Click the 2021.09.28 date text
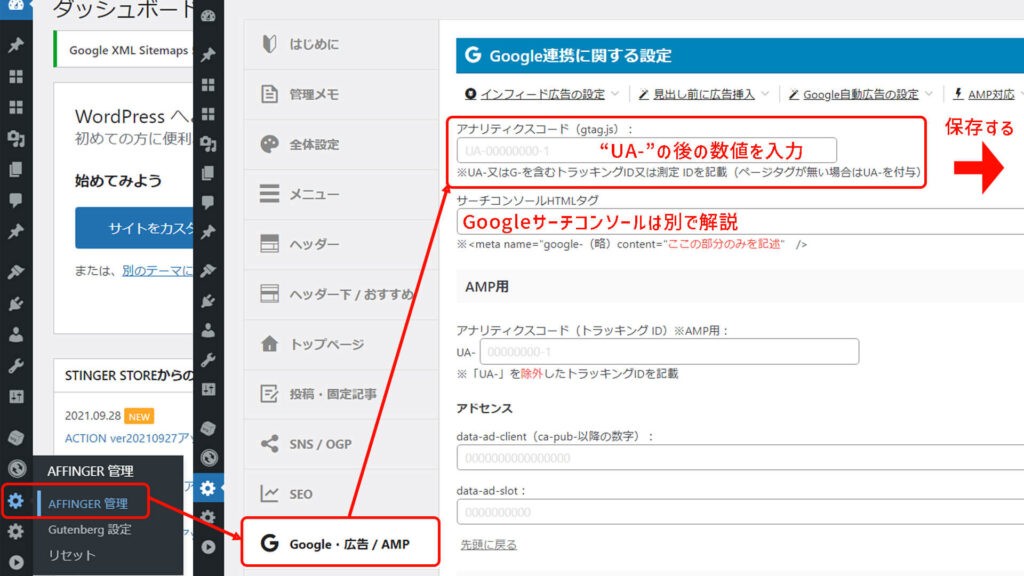Viewport: 1024px width, 576px height. (x=93, y=416)
